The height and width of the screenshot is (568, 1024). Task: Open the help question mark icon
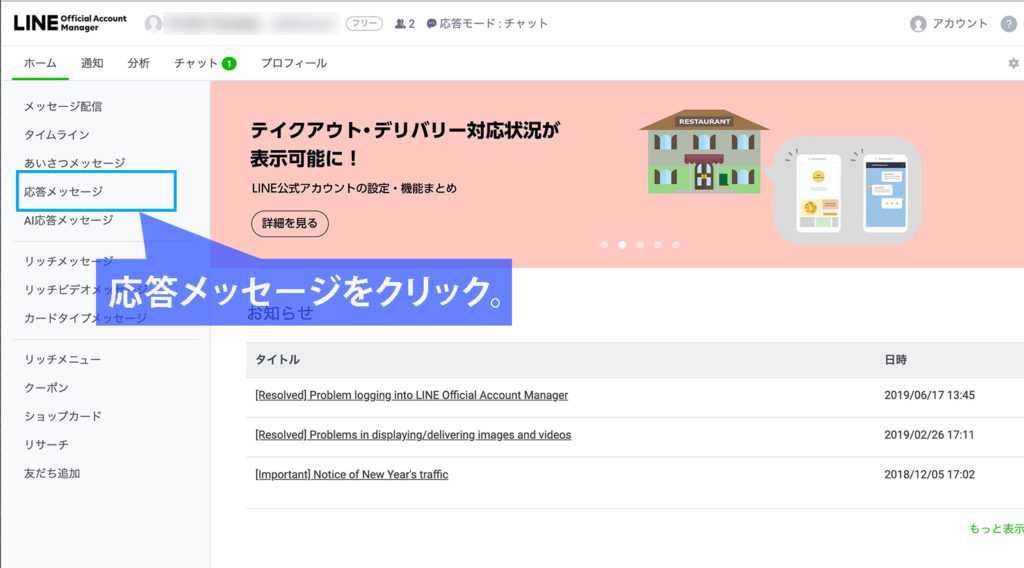(1009, 24)
